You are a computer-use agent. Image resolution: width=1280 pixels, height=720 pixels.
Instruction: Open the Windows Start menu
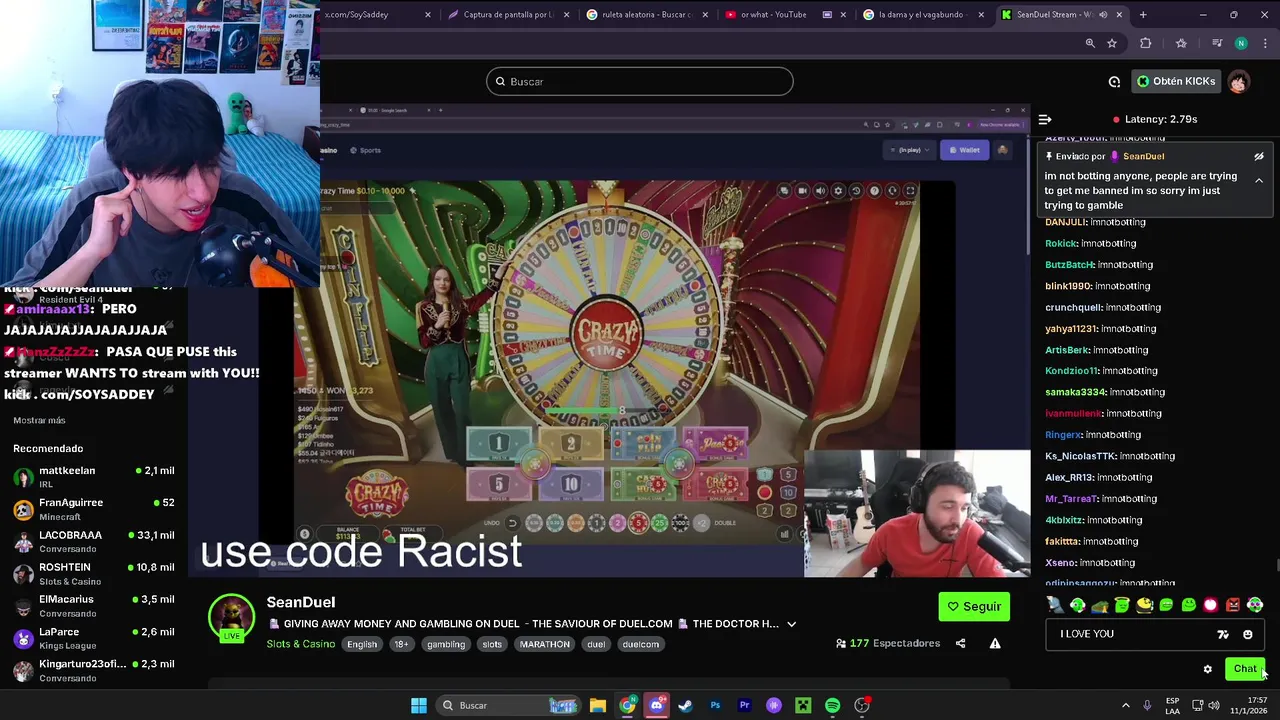[x=419, y=706]
